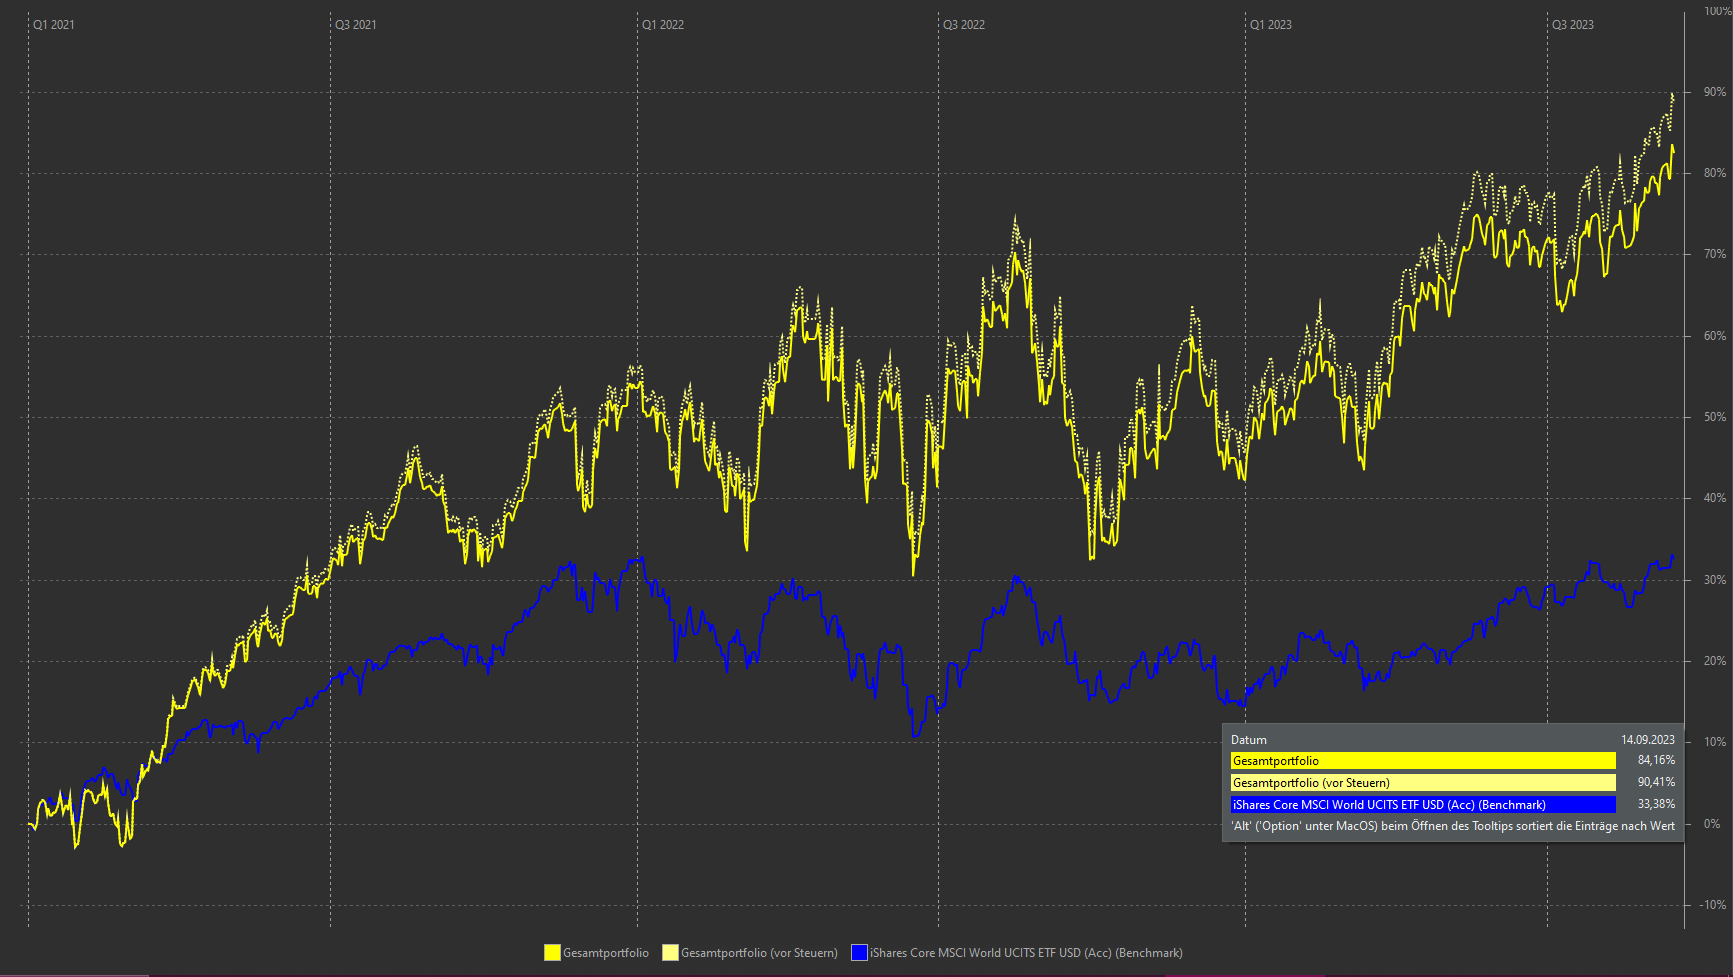
Task: Click the 50% label on the y-axis
Action: tap(1714, 417)
